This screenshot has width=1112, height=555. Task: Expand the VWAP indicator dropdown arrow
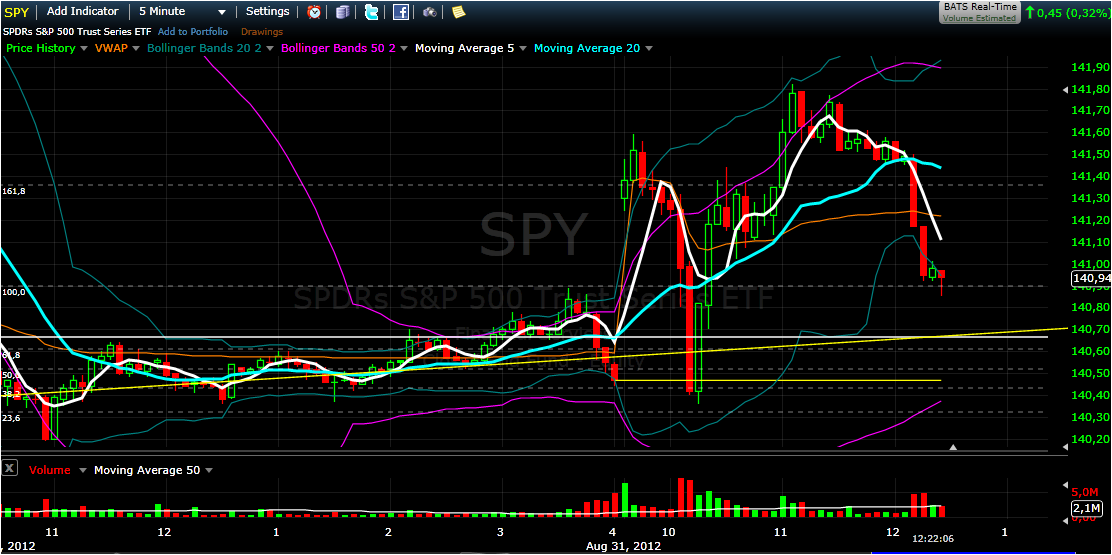(x=135, y=49)
